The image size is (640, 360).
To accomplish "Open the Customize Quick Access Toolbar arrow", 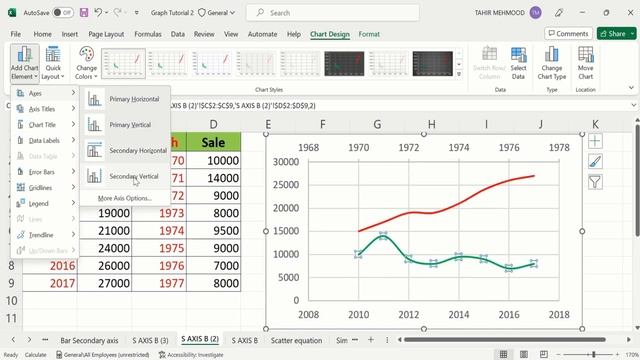I will coord(136,13).
